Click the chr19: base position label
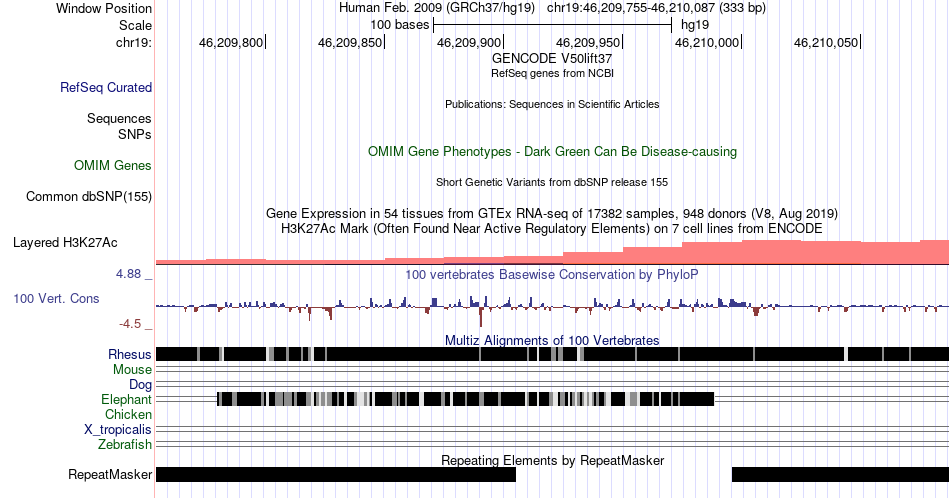 tap(134, 42)
